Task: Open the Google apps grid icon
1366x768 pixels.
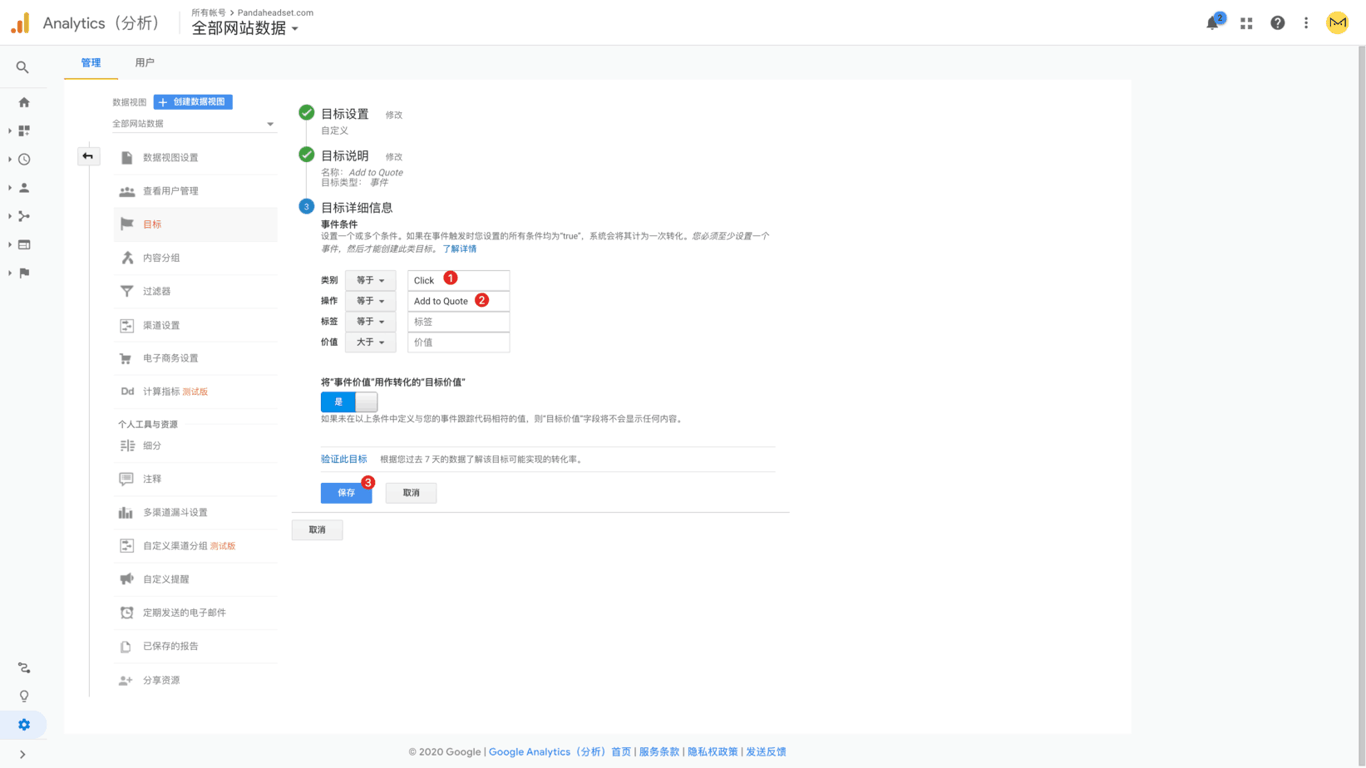Action: tap(1246, 23)
